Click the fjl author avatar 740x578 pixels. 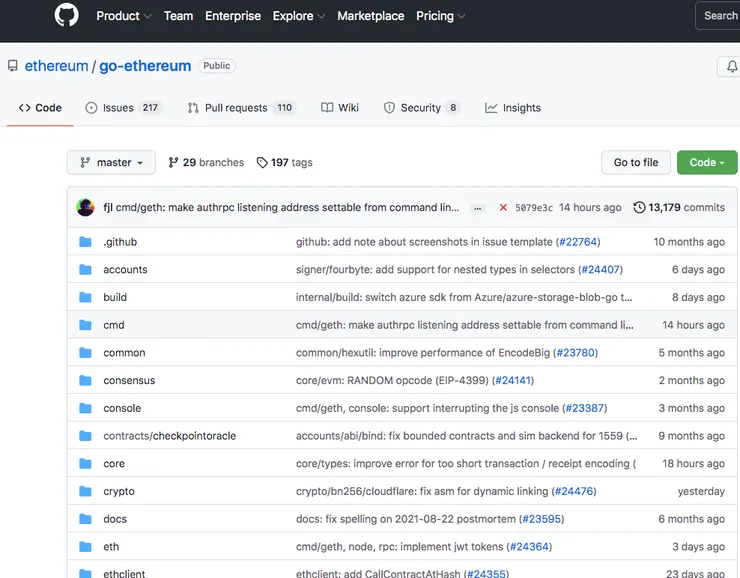(x=85, y=207)
